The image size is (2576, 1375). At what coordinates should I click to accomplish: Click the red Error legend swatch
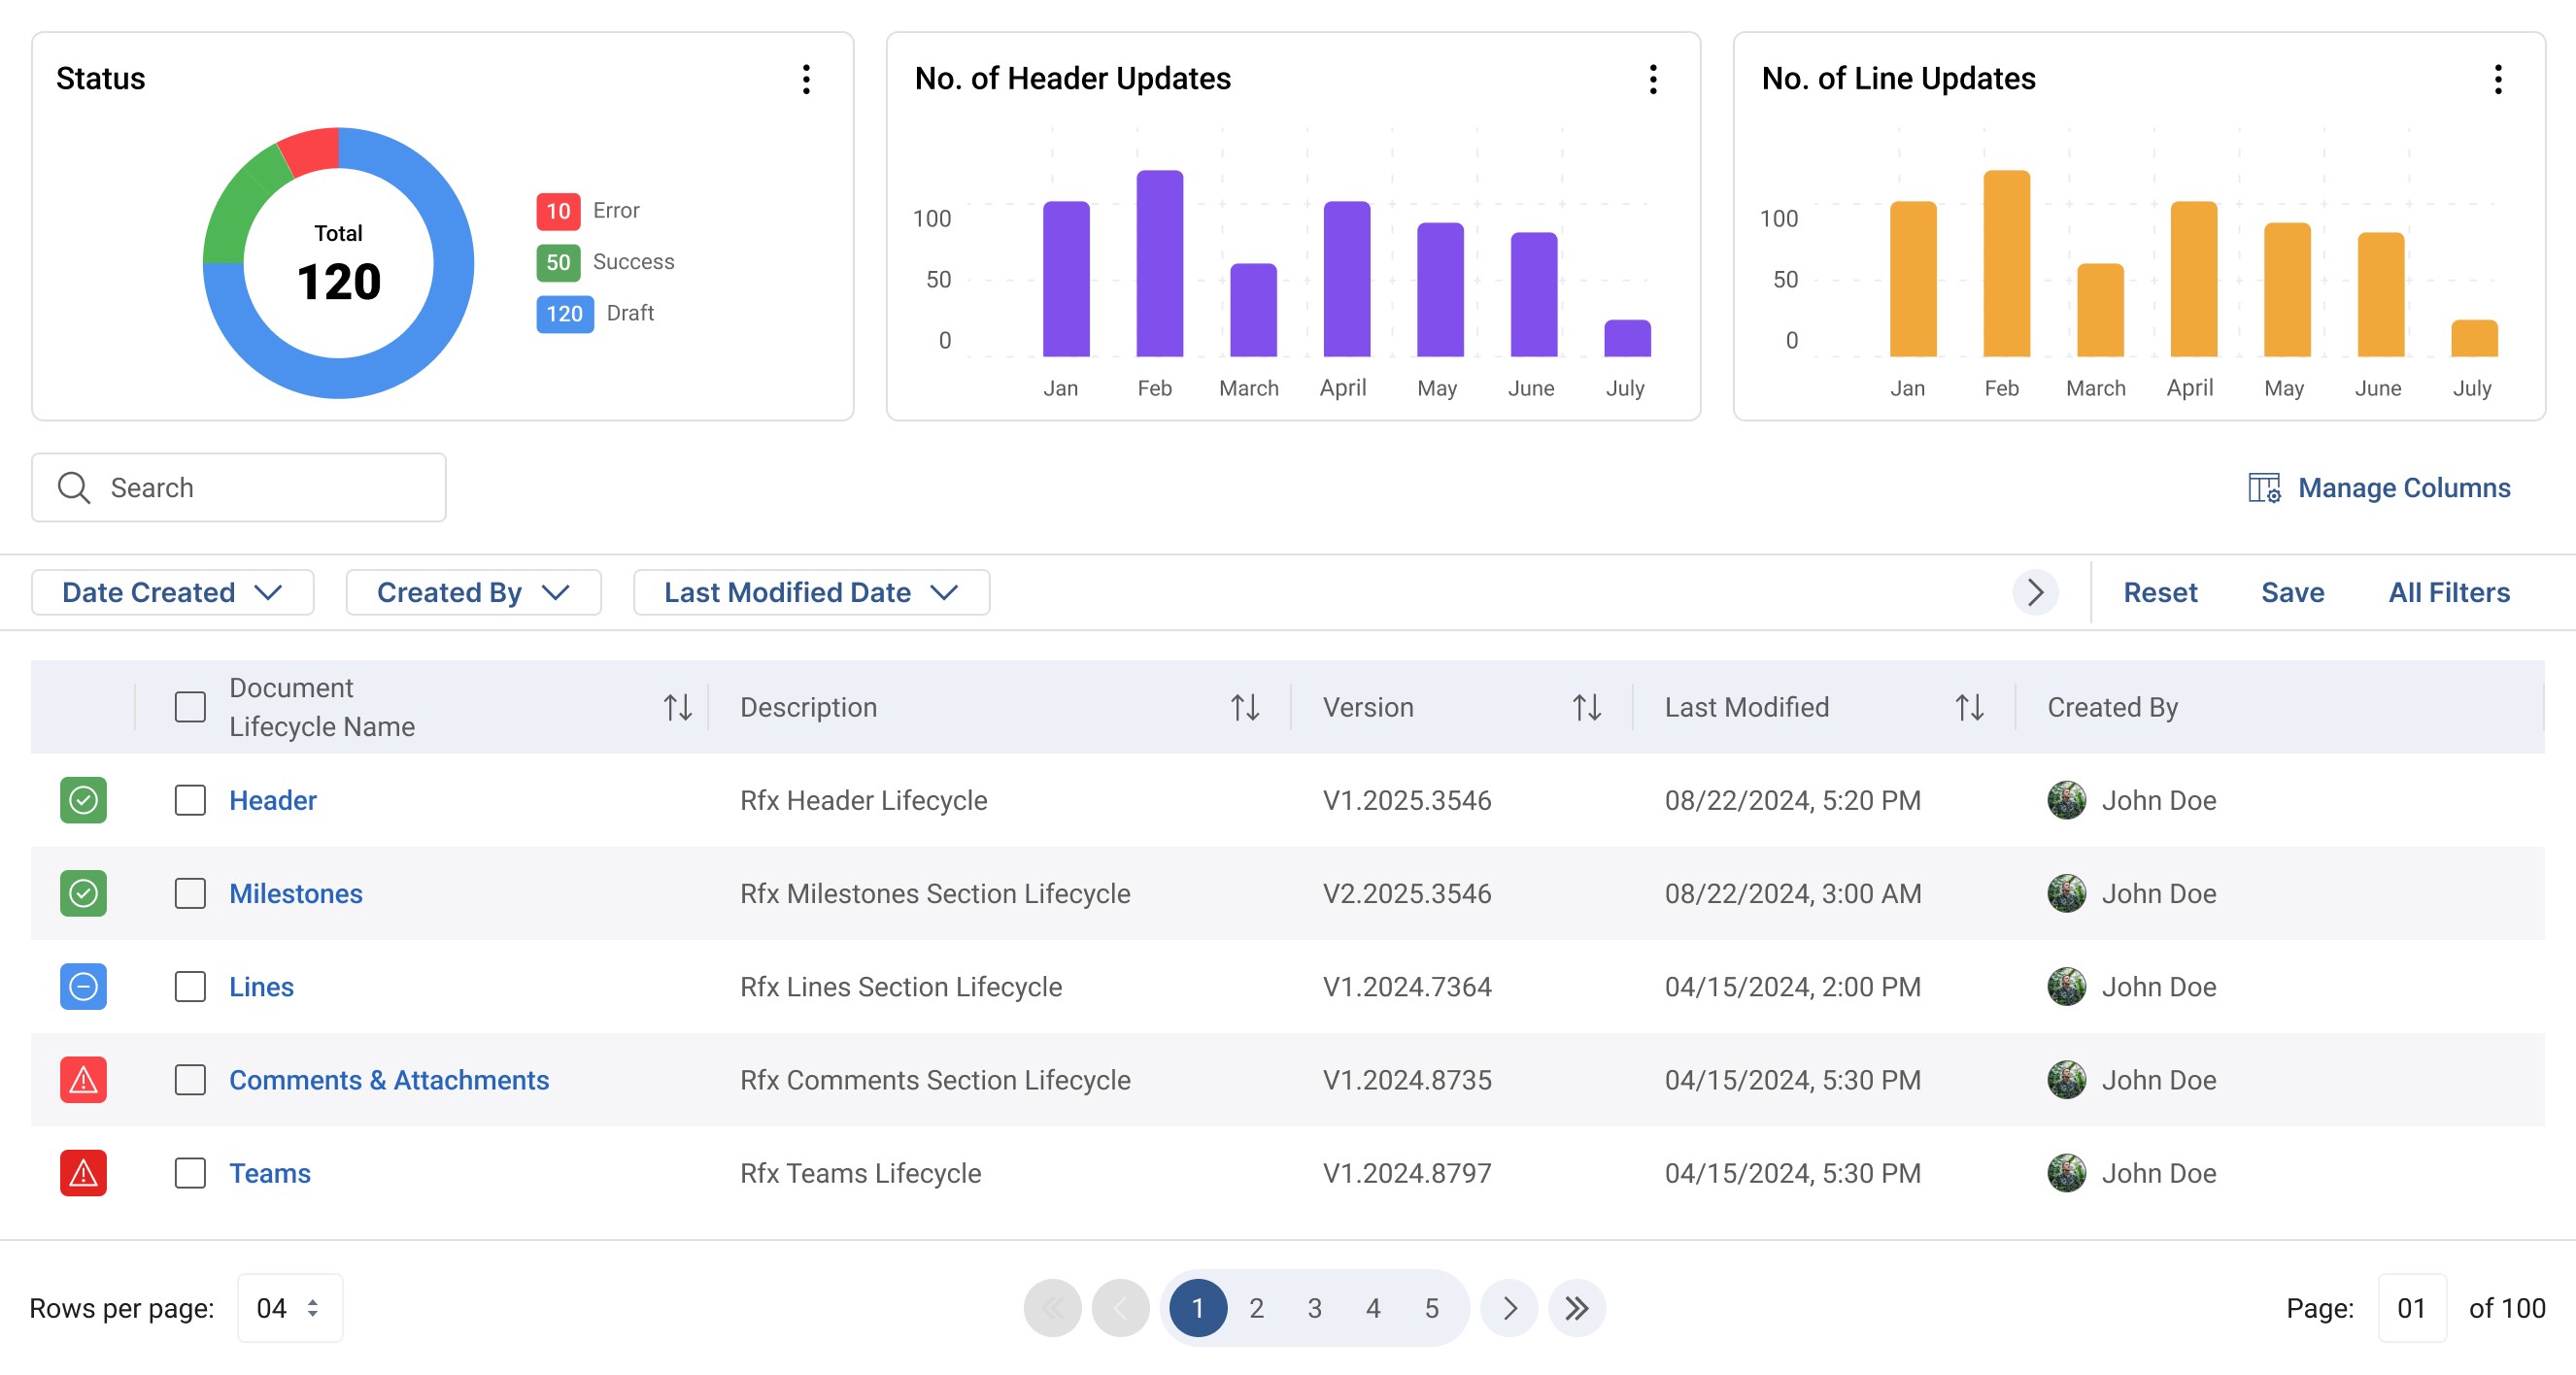[558, 211]
